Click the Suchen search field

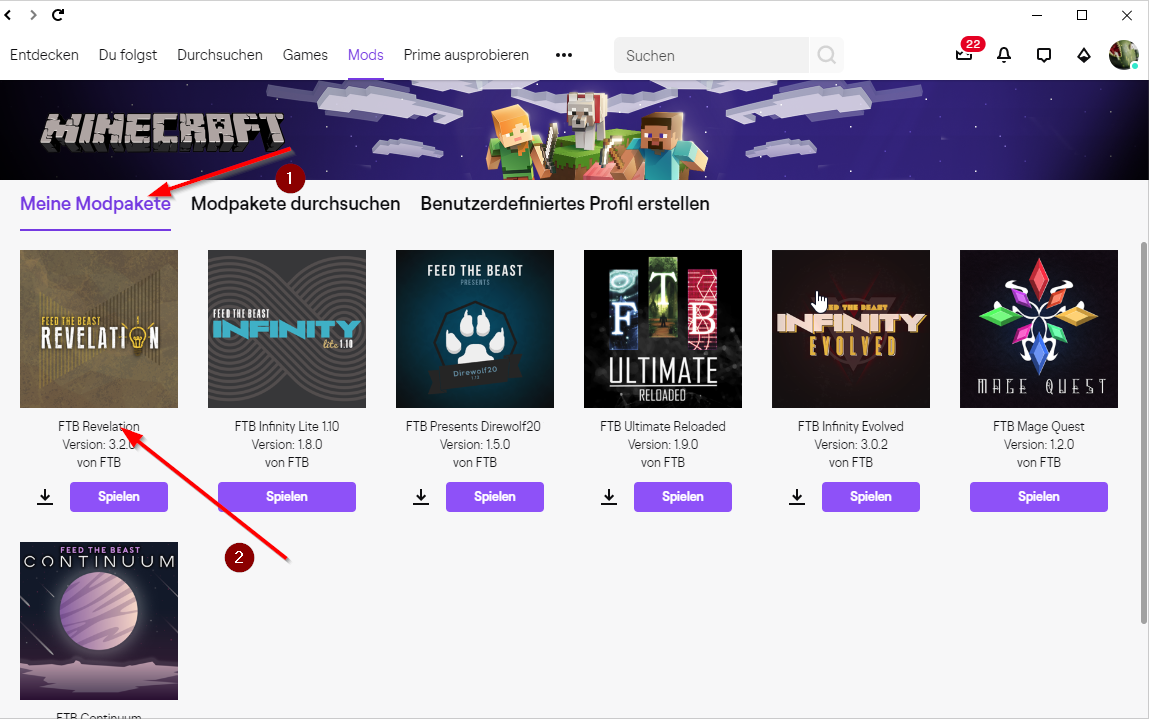pos(711,55)
